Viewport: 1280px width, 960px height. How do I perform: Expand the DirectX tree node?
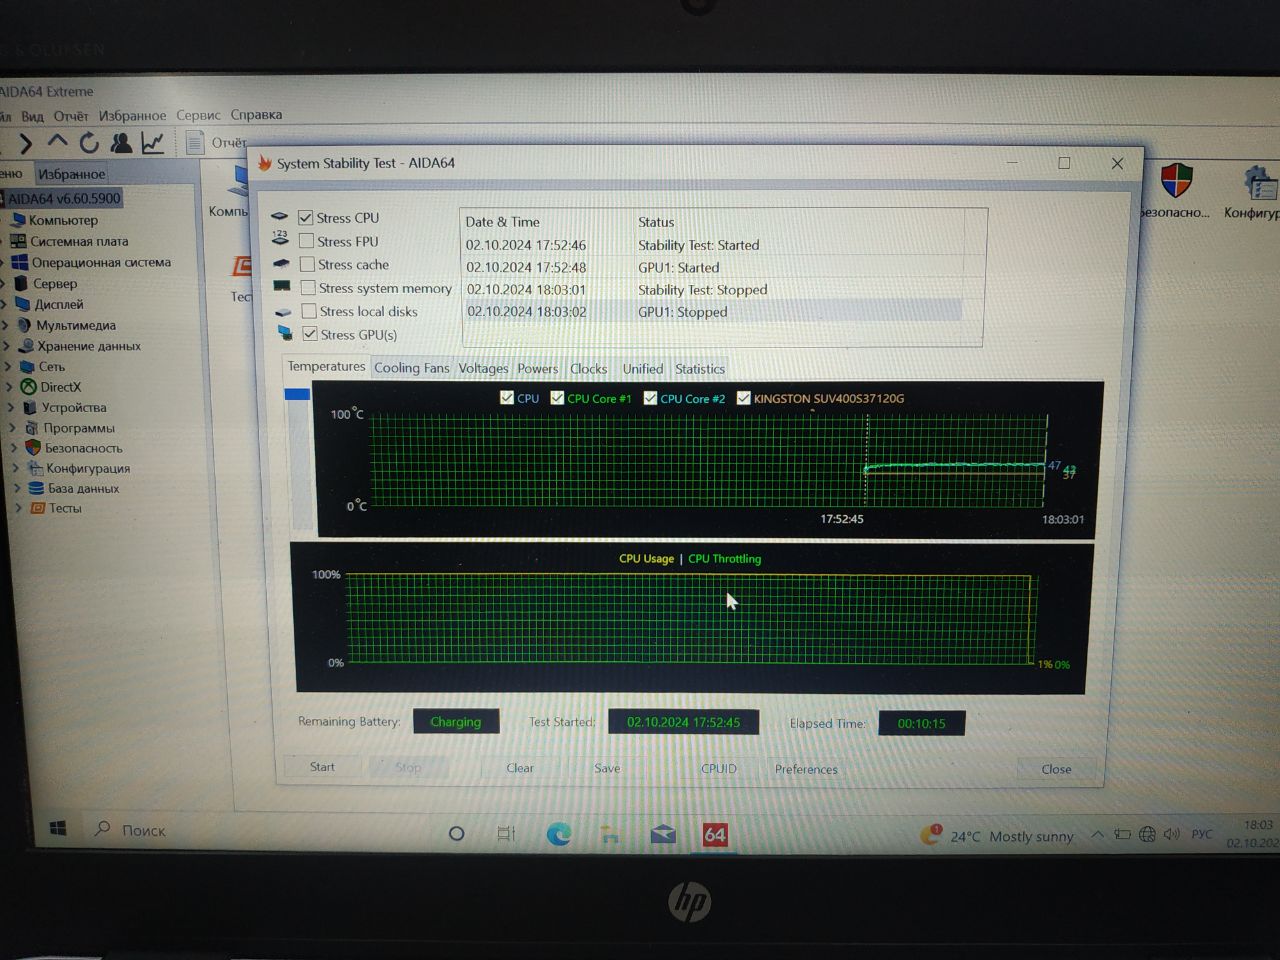(10, 387)
